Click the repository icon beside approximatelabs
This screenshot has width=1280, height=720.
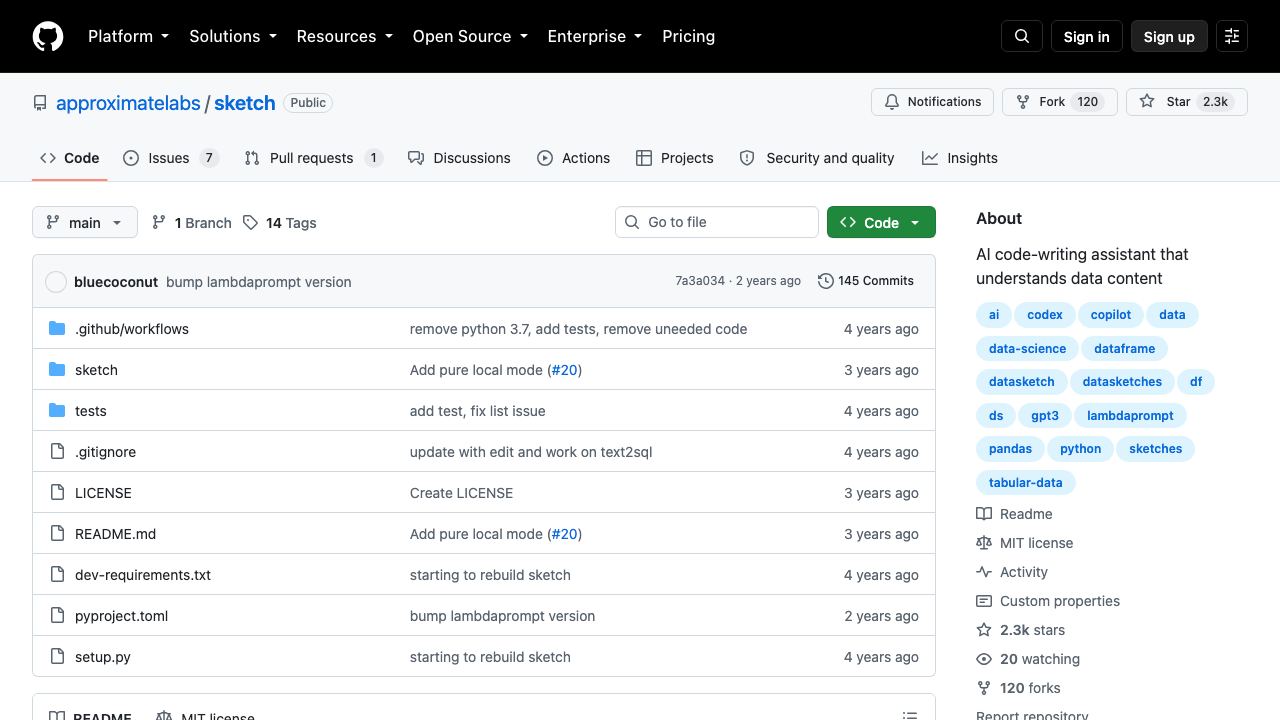pyautogui.click(x=40, y=103)
